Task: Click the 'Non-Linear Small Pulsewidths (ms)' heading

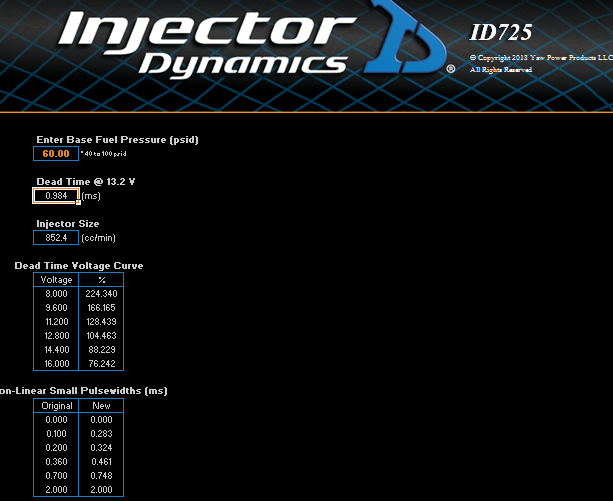Action: pyautogui.click(x=83, y=391)
